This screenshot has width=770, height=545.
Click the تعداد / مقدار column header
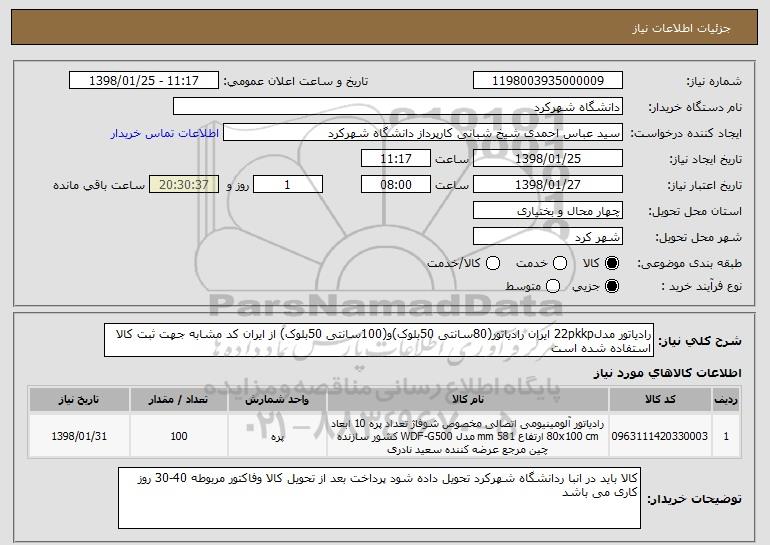click(x=179, y=400)
